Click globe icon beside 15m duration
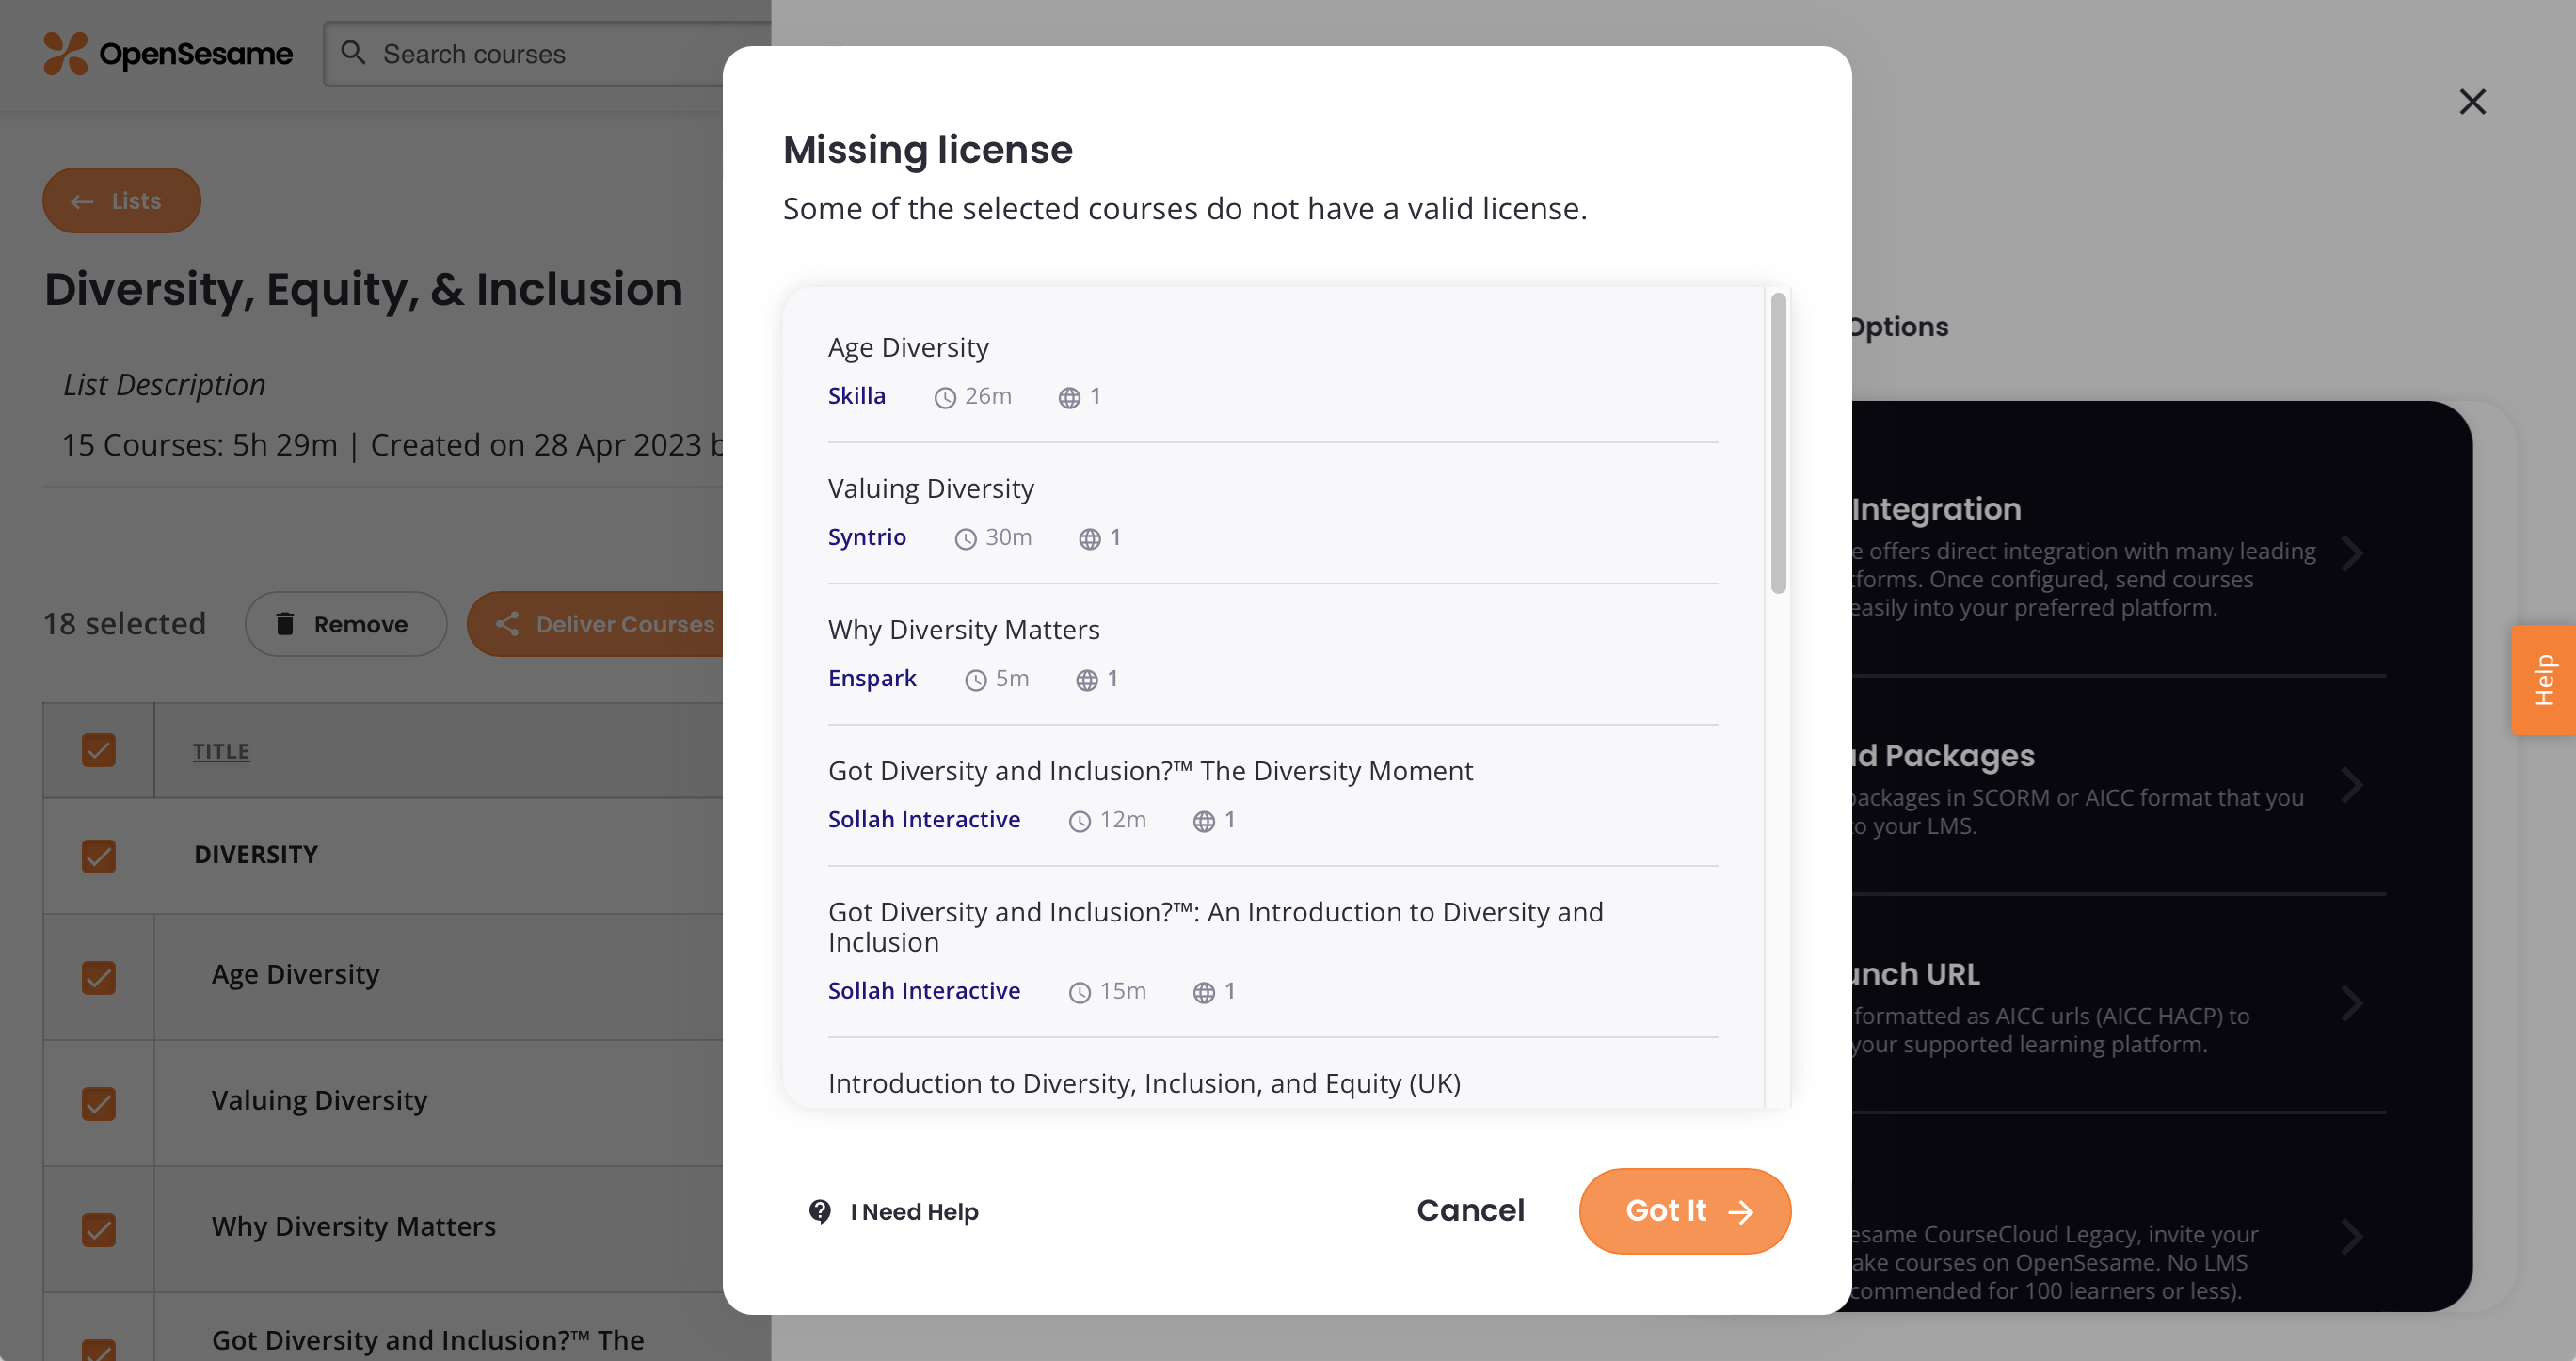This screenshot has width=2576, height=1361. pos(1203,992)
